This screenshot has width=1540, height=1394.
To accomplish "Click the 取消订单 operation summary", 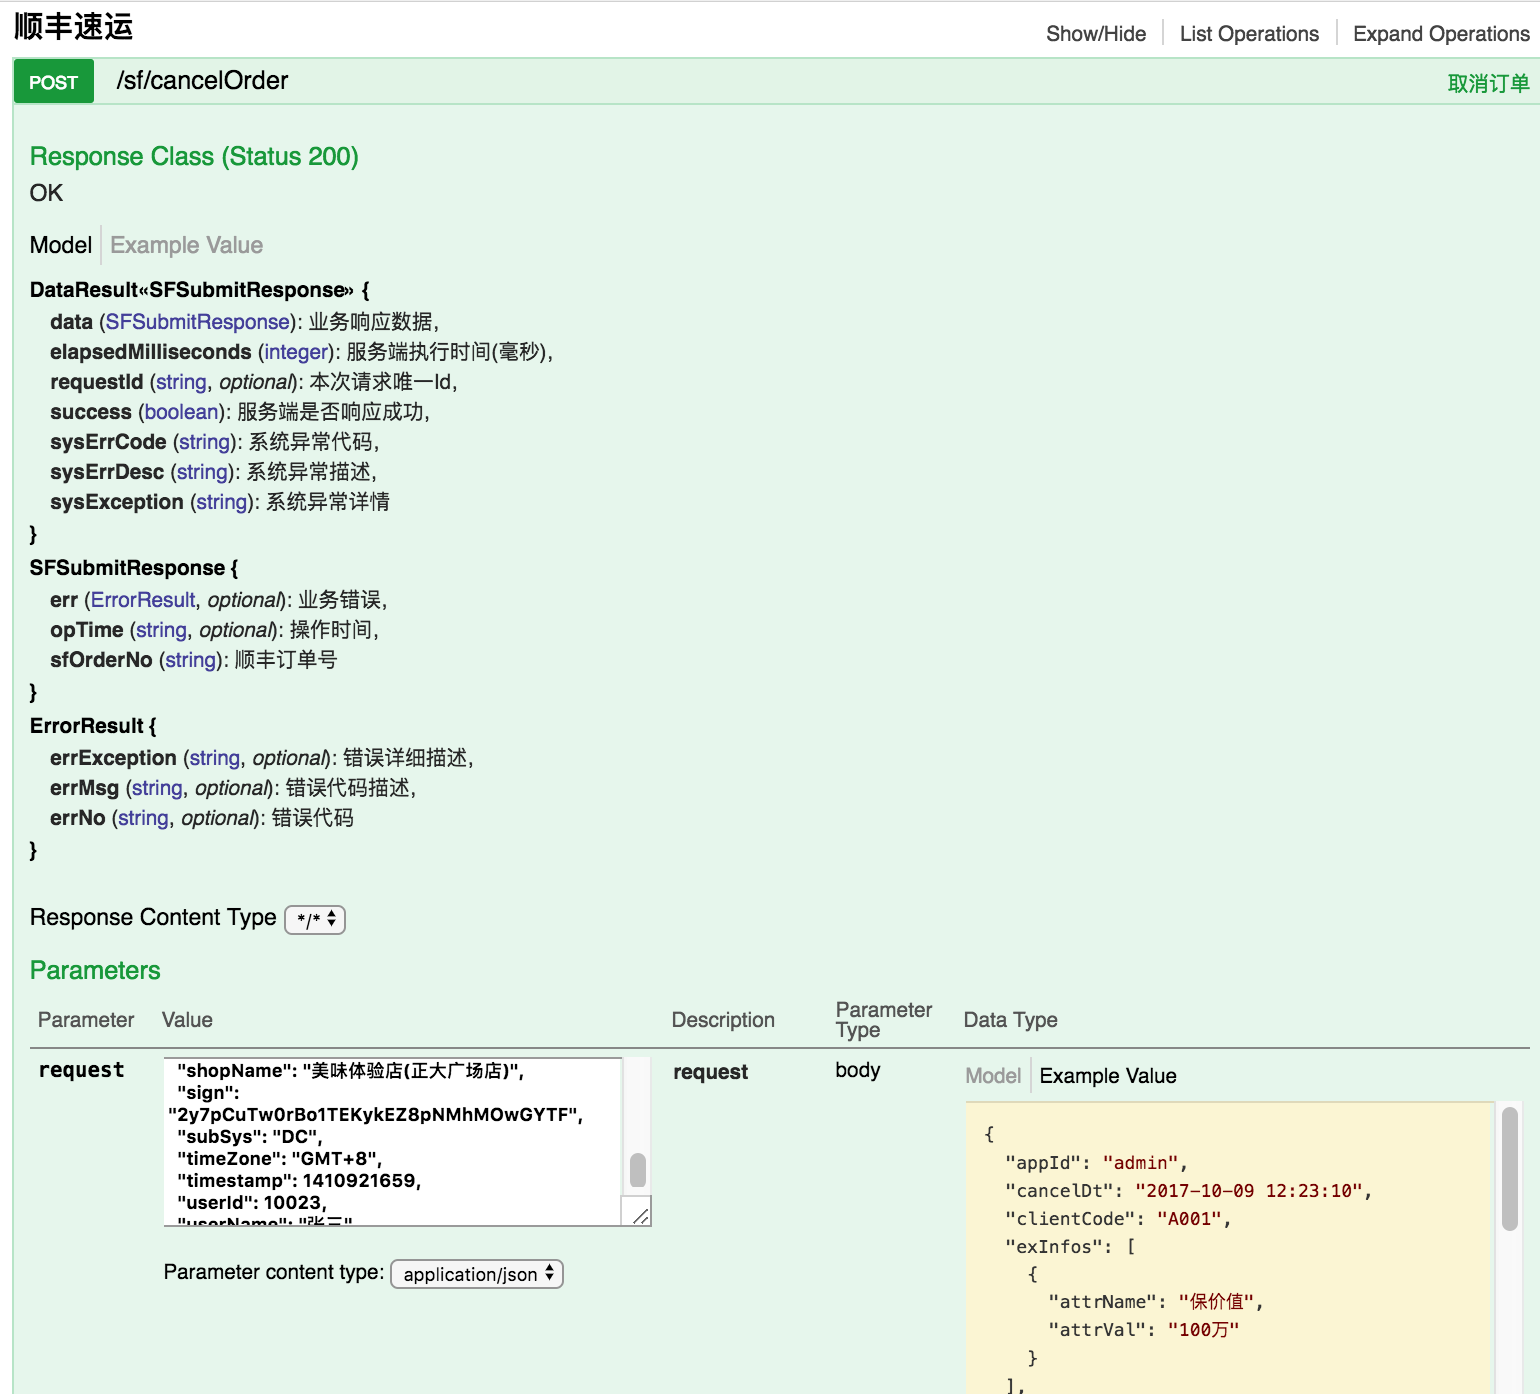I will pyautogui.click(x=1488, y=84).
